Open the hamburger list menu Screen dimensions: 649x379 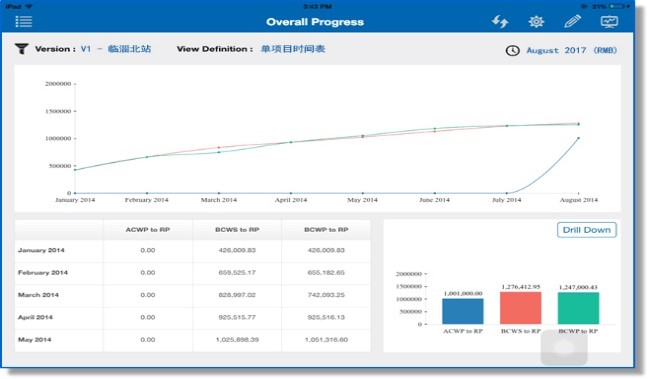coord(24,22)
